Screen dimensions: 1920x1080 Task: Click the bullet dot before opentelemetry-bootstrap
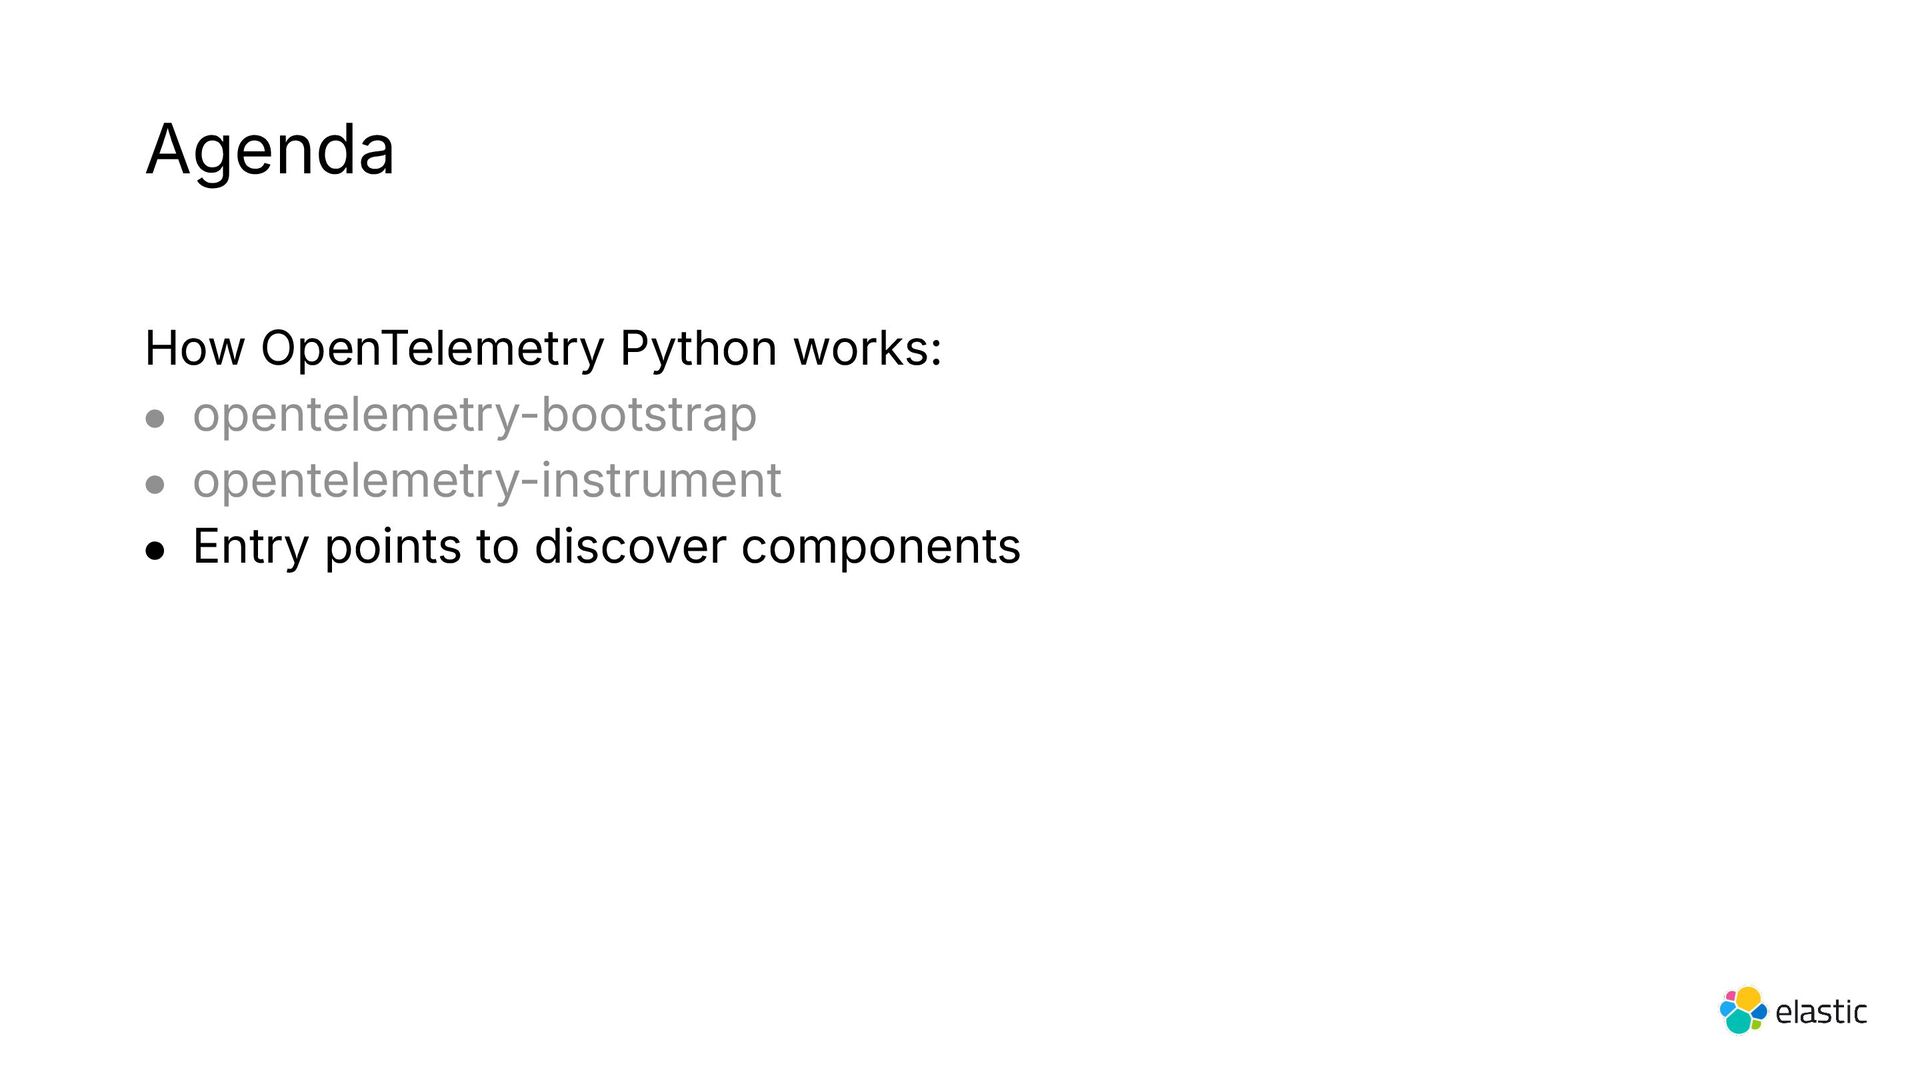pyautogui.click(x=155, y=419)
